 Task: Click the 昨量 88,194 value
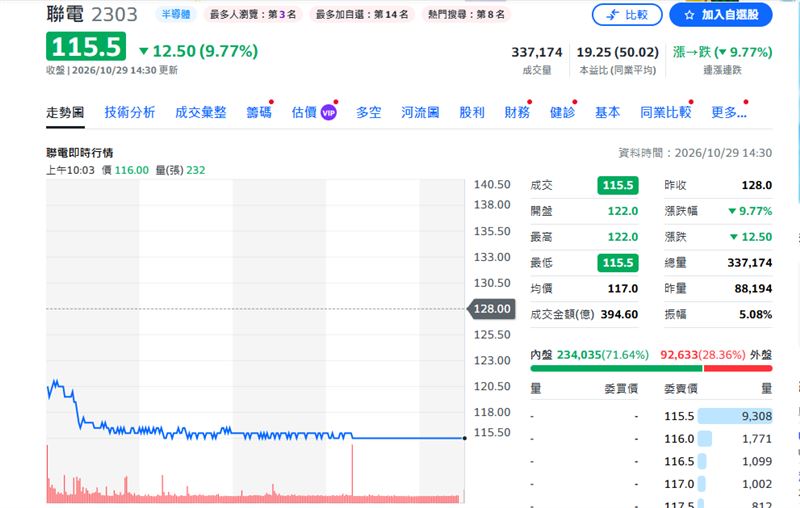pos(753,289)
